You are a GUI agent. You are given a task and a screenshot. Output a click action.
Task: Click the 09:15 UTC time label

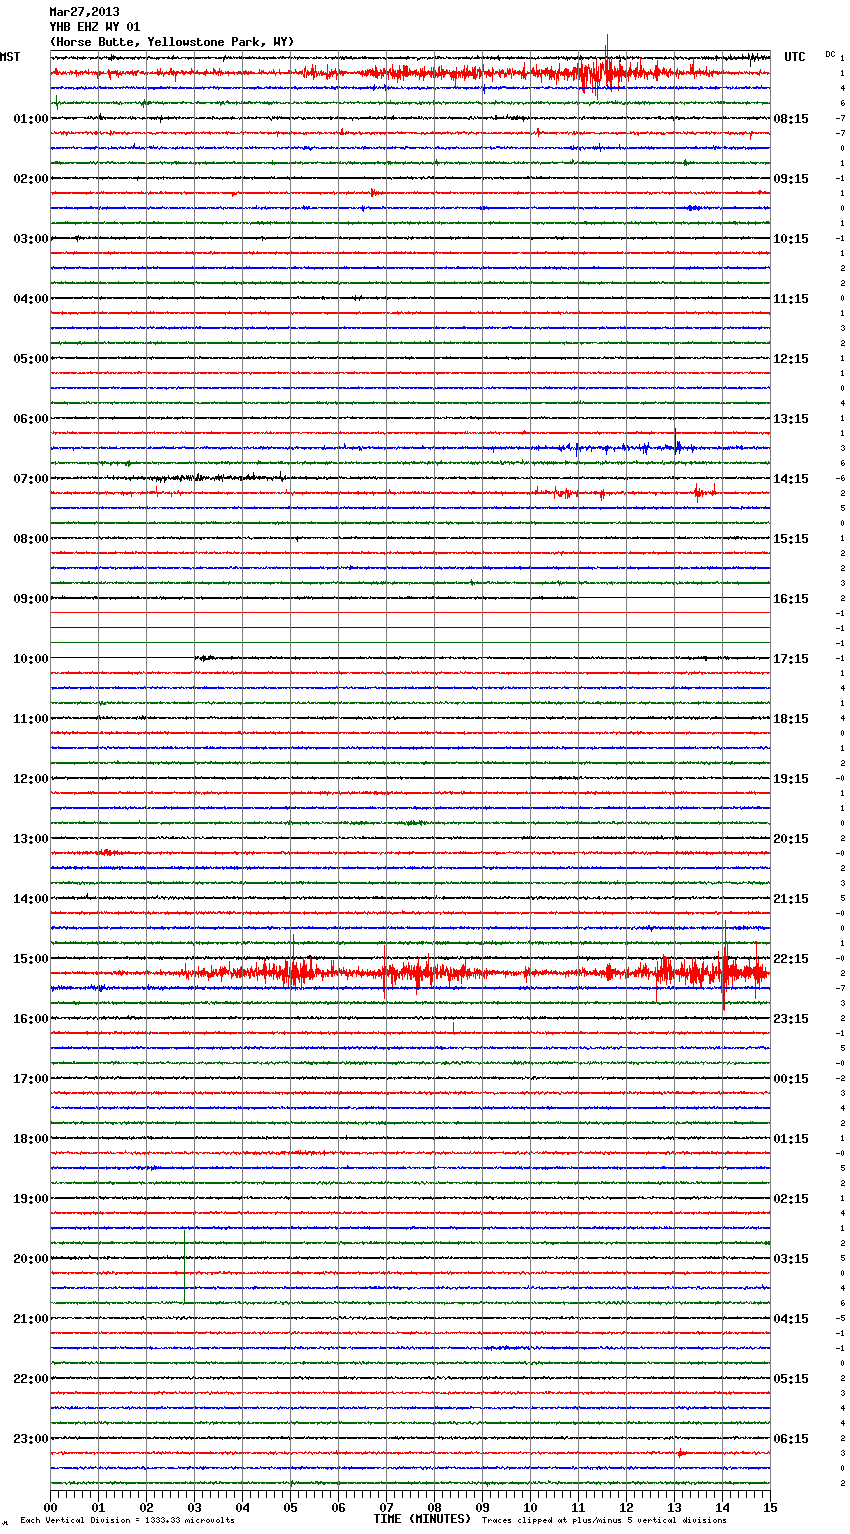pyautogui.click(x=791, y=179)
